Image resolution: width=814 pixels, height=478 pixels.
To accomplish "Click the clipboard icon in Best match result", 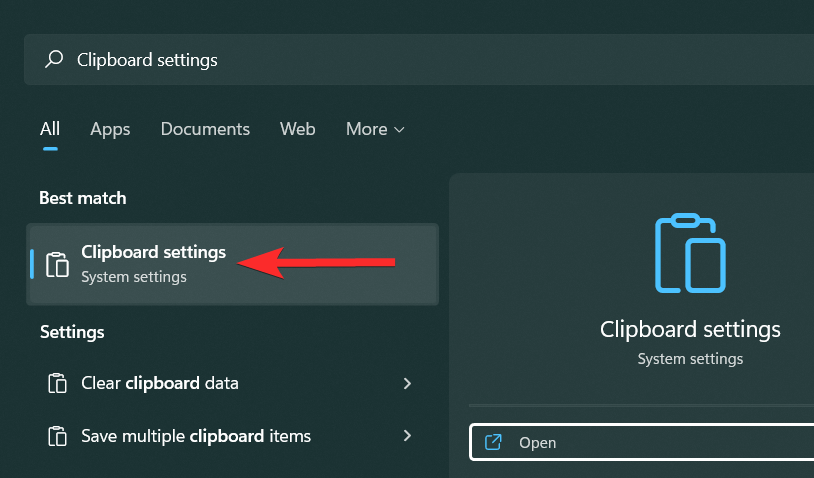I will 58,264.
